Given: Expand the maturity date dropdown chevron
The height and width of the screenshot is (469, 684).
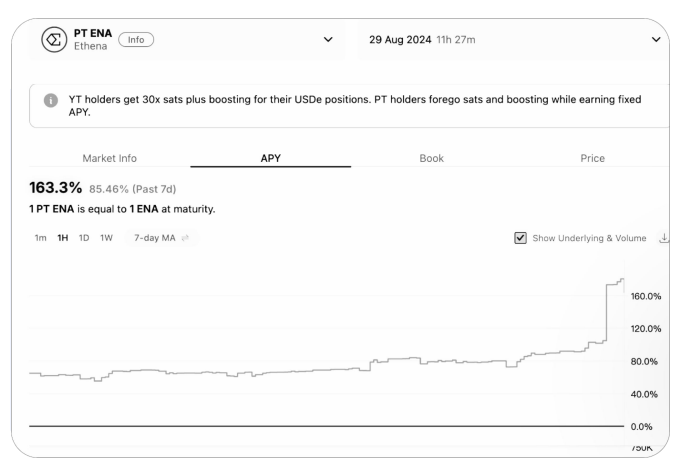Looking at the screenshot, I should [x=656, y=40].
